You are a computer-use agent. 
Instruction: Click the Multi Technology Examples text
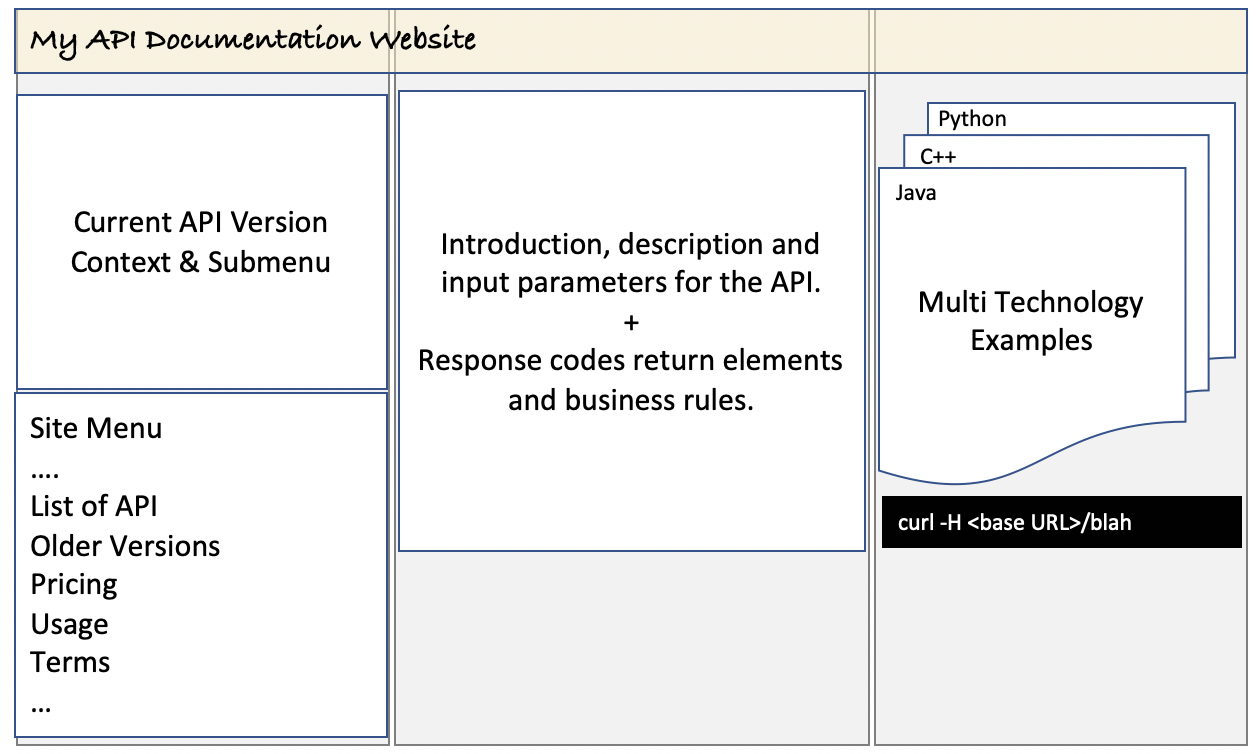click(1031, 321)
